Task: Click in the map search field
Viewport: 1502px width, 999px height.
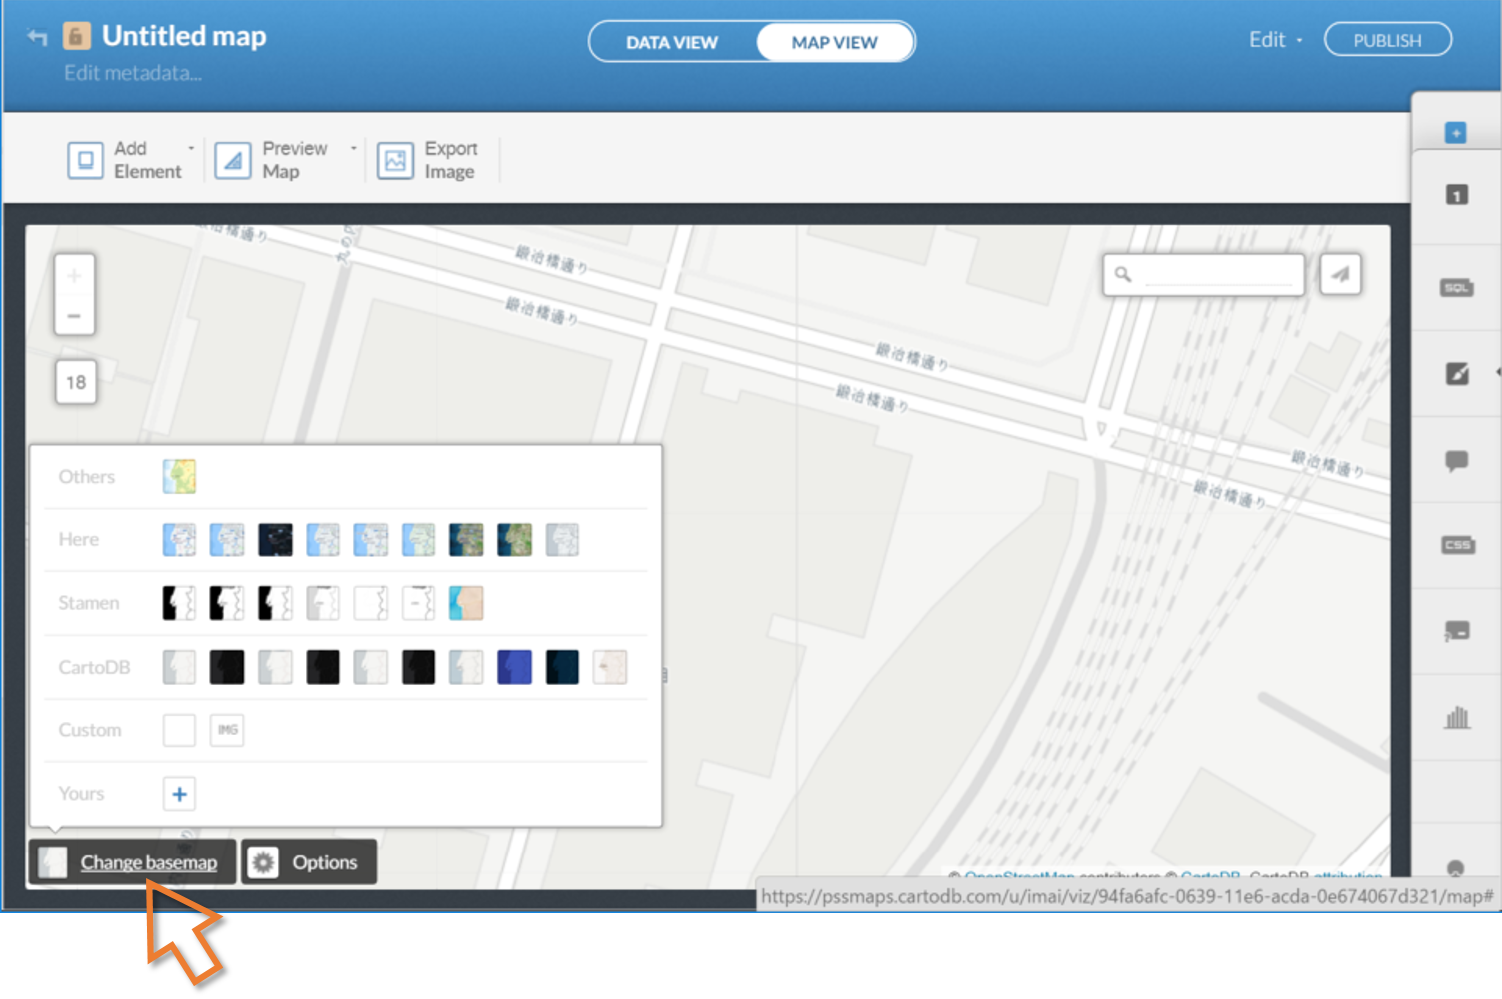Action: point(1204,274)
